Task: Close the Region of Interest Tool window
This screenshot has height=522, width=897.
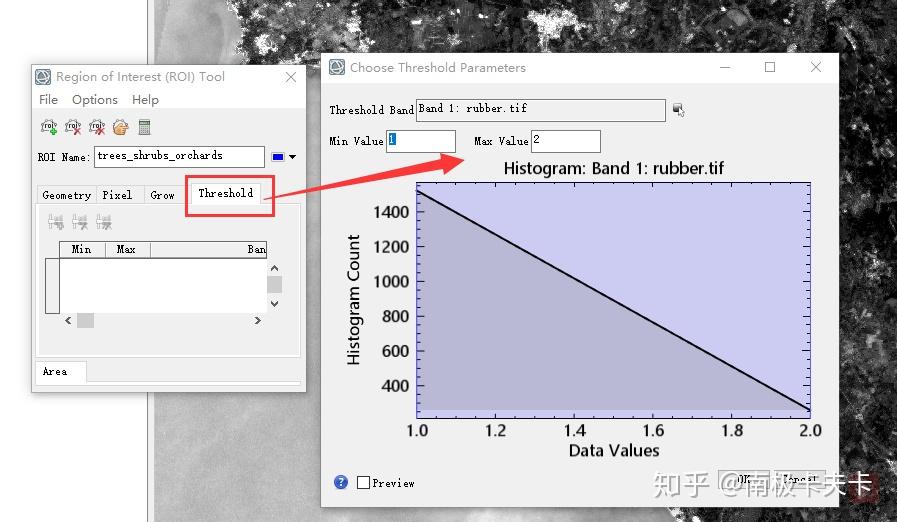Action: click(x=291, y=77)
